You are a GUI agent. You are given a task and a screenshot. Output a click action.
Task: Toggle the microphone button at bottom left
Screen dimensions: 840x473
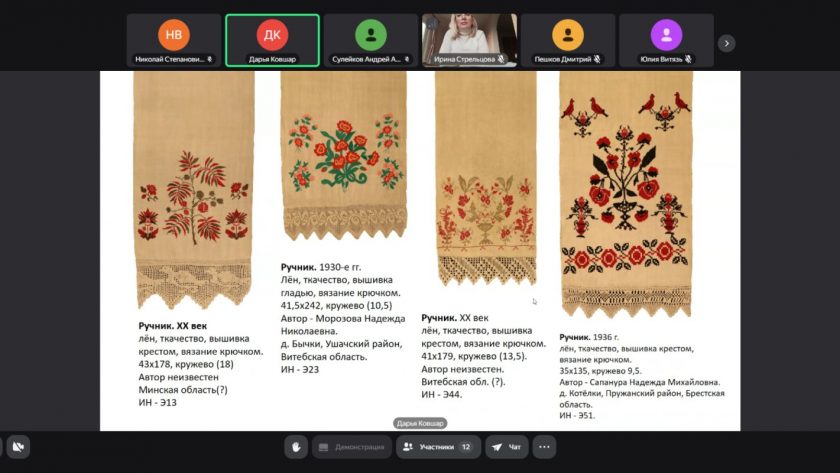(x=2, y=447)
